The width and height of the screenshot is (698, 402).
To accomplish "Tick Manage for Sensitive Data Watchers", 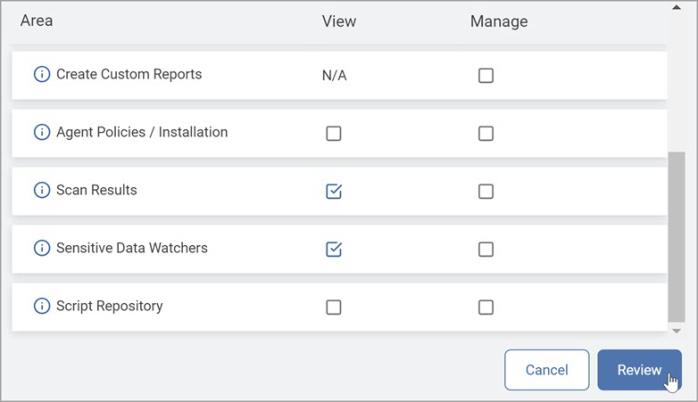I will point(485,249).
